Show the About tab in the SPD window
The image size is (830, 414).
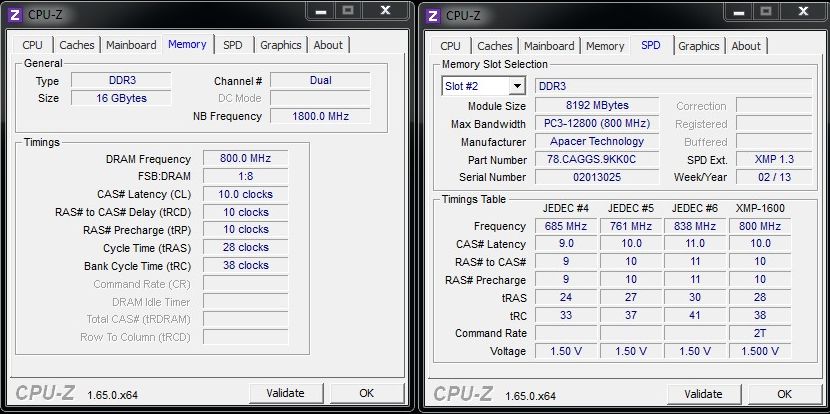tap(746, 46)
